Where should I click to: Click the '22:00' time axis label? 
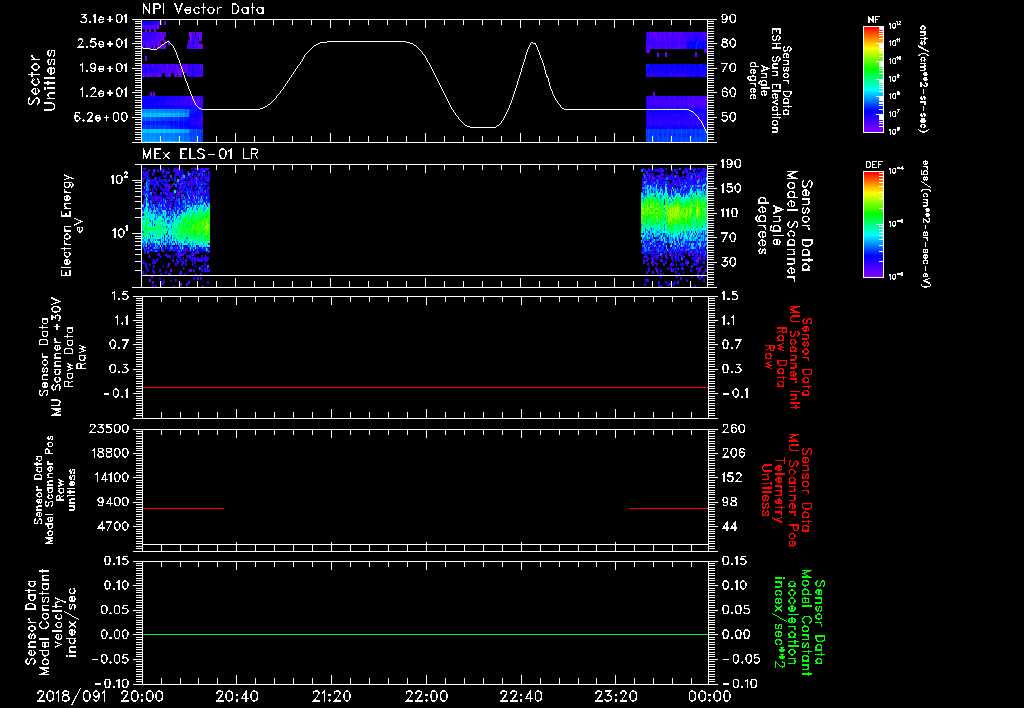426,696
